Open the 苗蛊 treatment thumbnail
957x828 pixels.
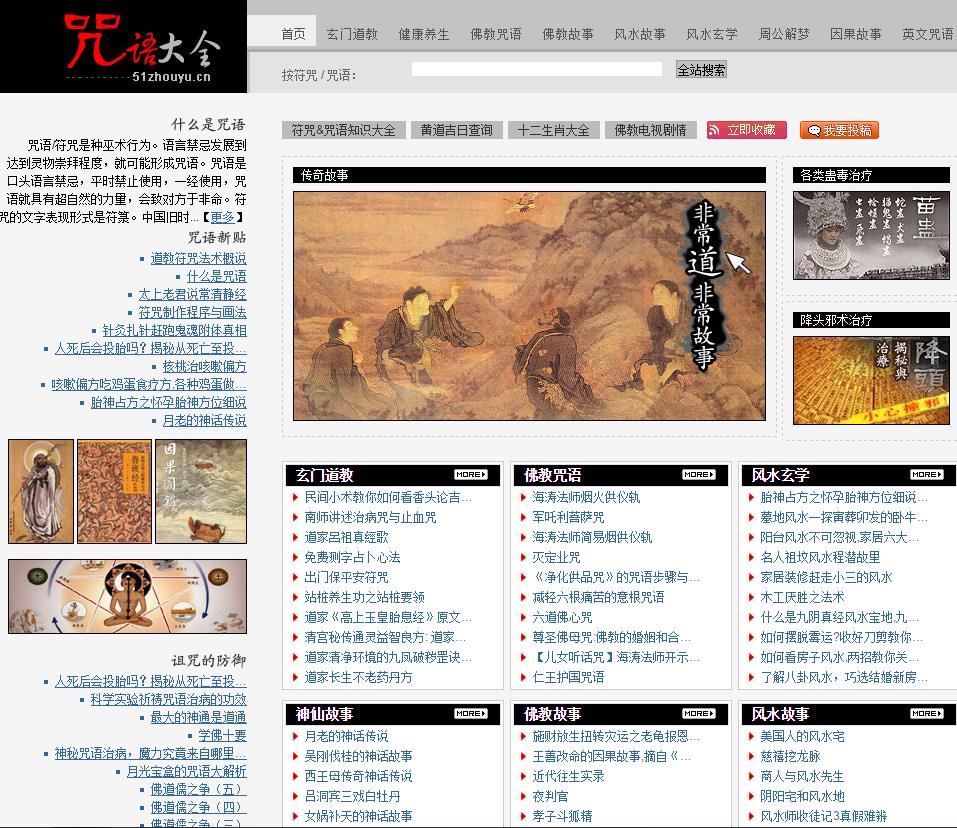point(871,236)
